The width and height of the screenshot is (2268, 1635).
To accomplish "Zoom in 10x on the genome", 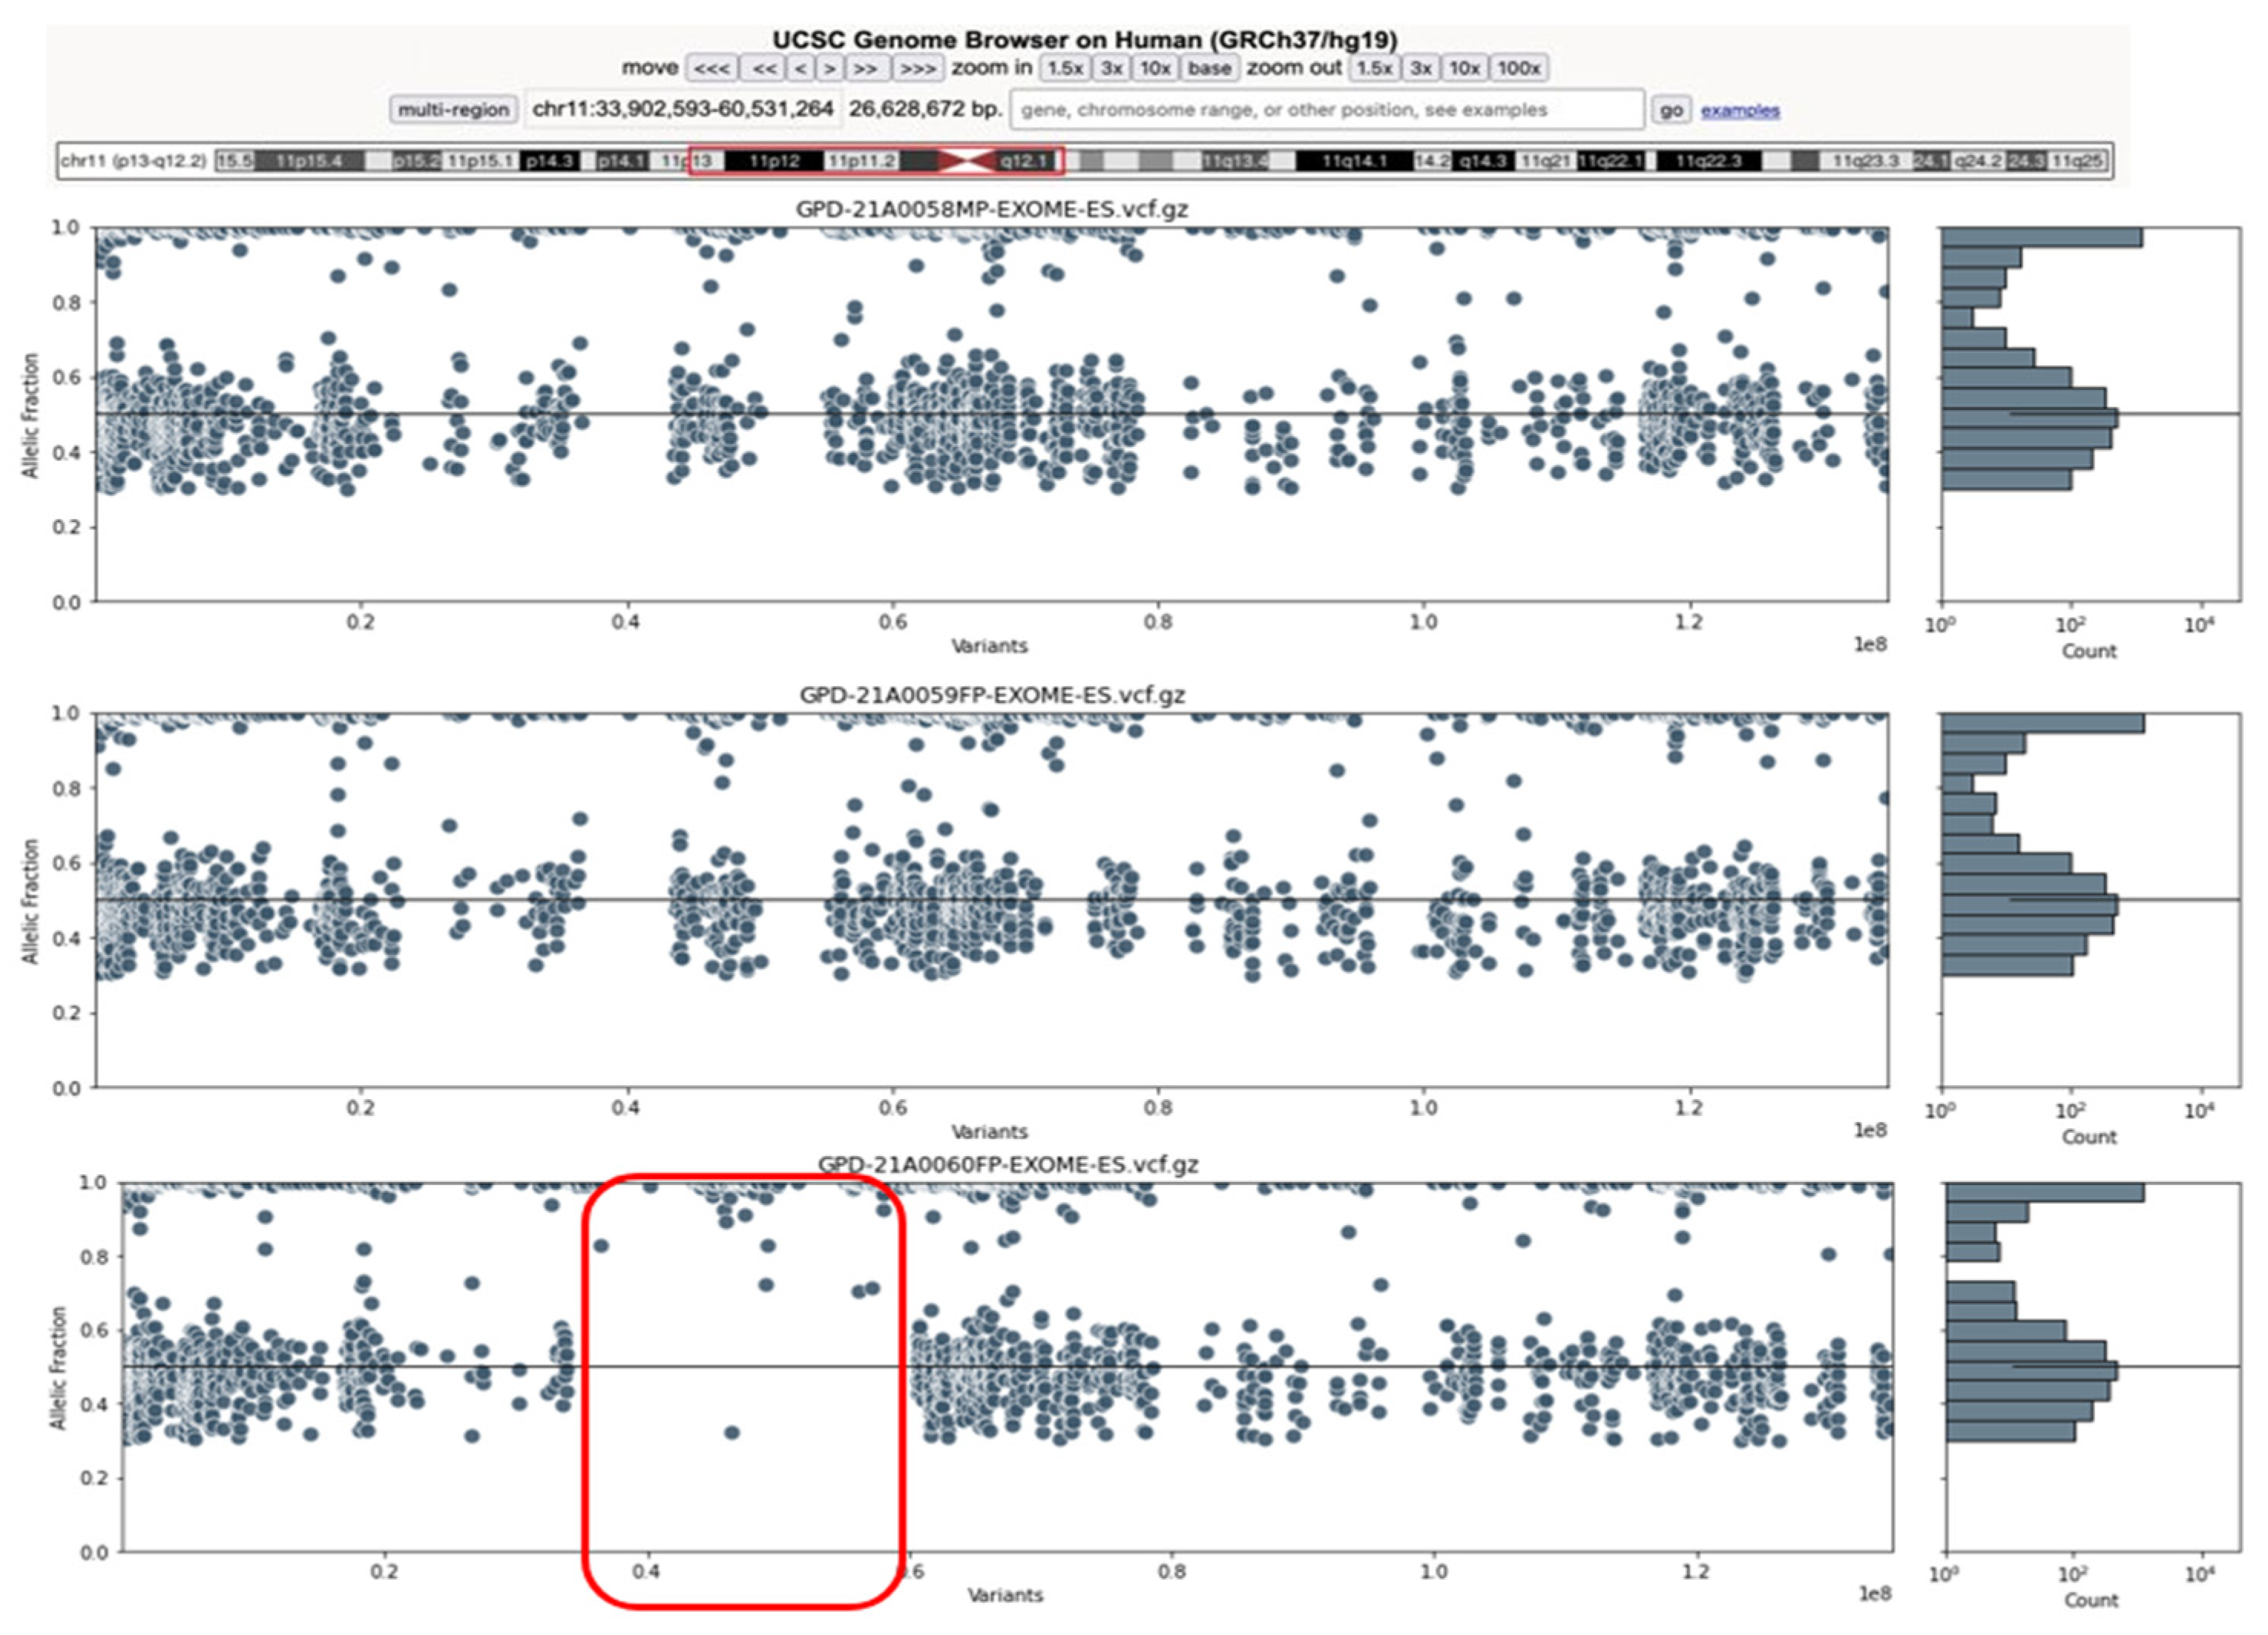I will [1155, 68].
